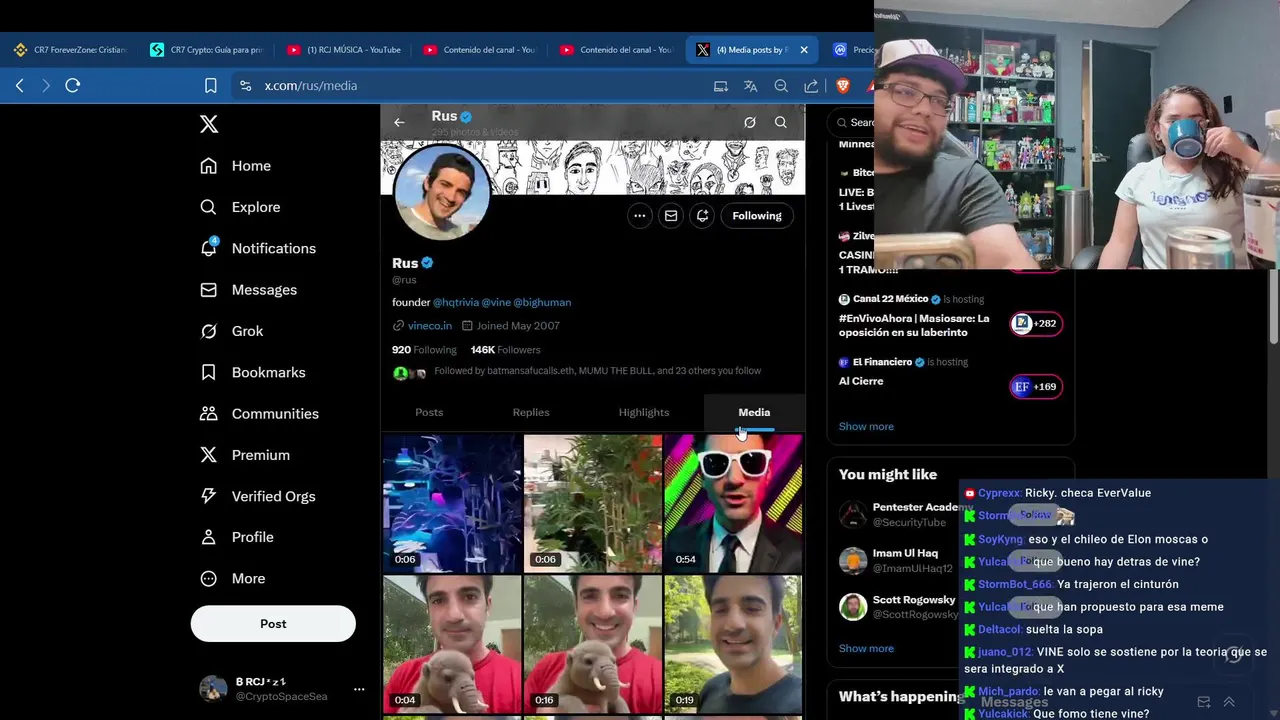The image size is (1280, 720).
Task: Select the Media tab
Action: (x=754, y=412)
